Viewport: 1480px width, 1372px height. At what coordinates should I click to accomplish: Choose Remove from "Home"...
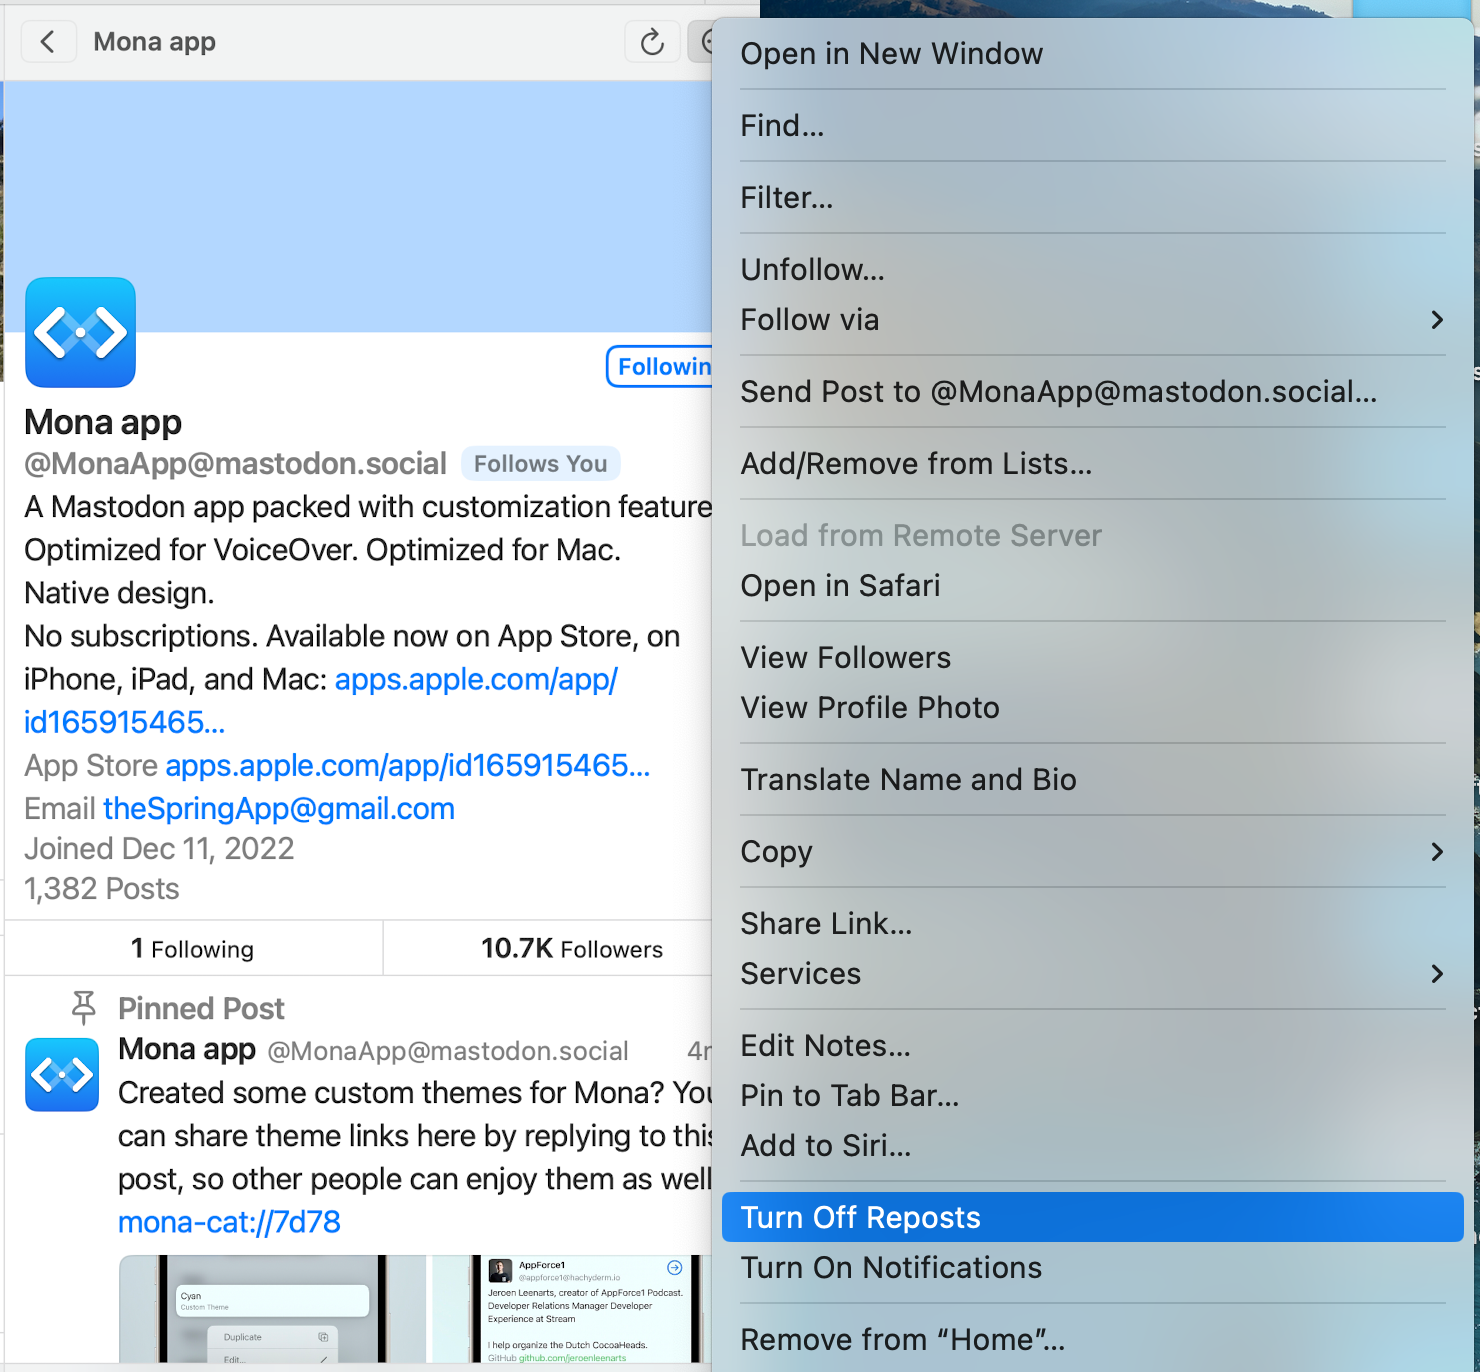click(x=1093, y=1340)
